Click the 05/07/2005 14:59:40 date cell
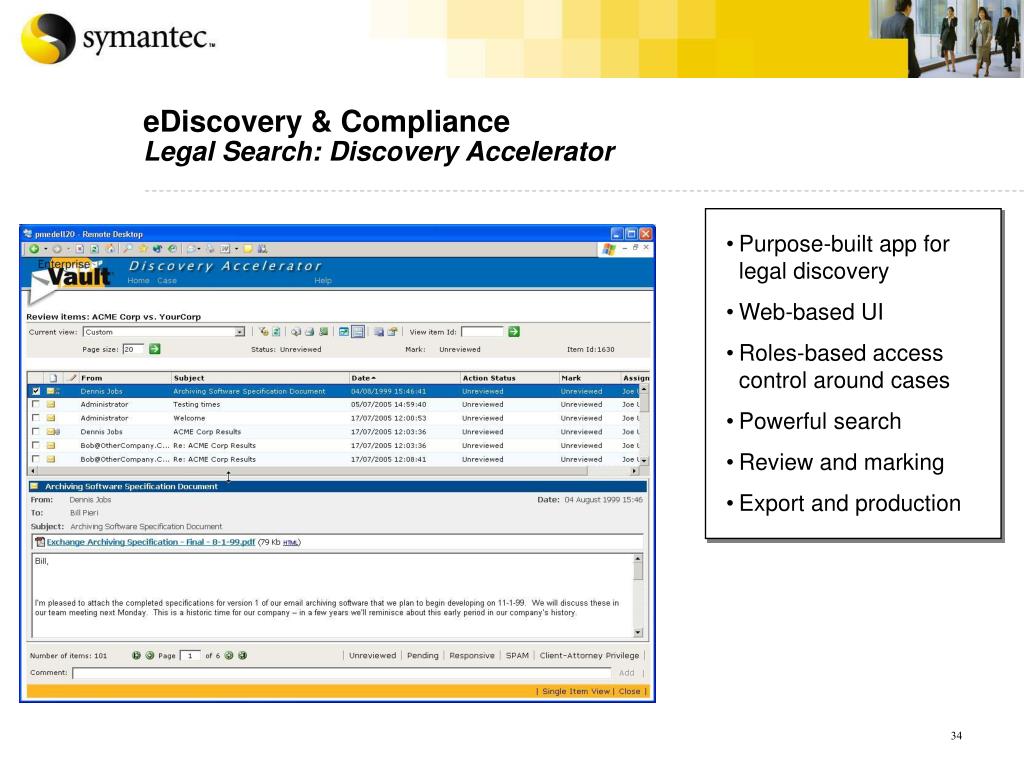 pos(389,404)
